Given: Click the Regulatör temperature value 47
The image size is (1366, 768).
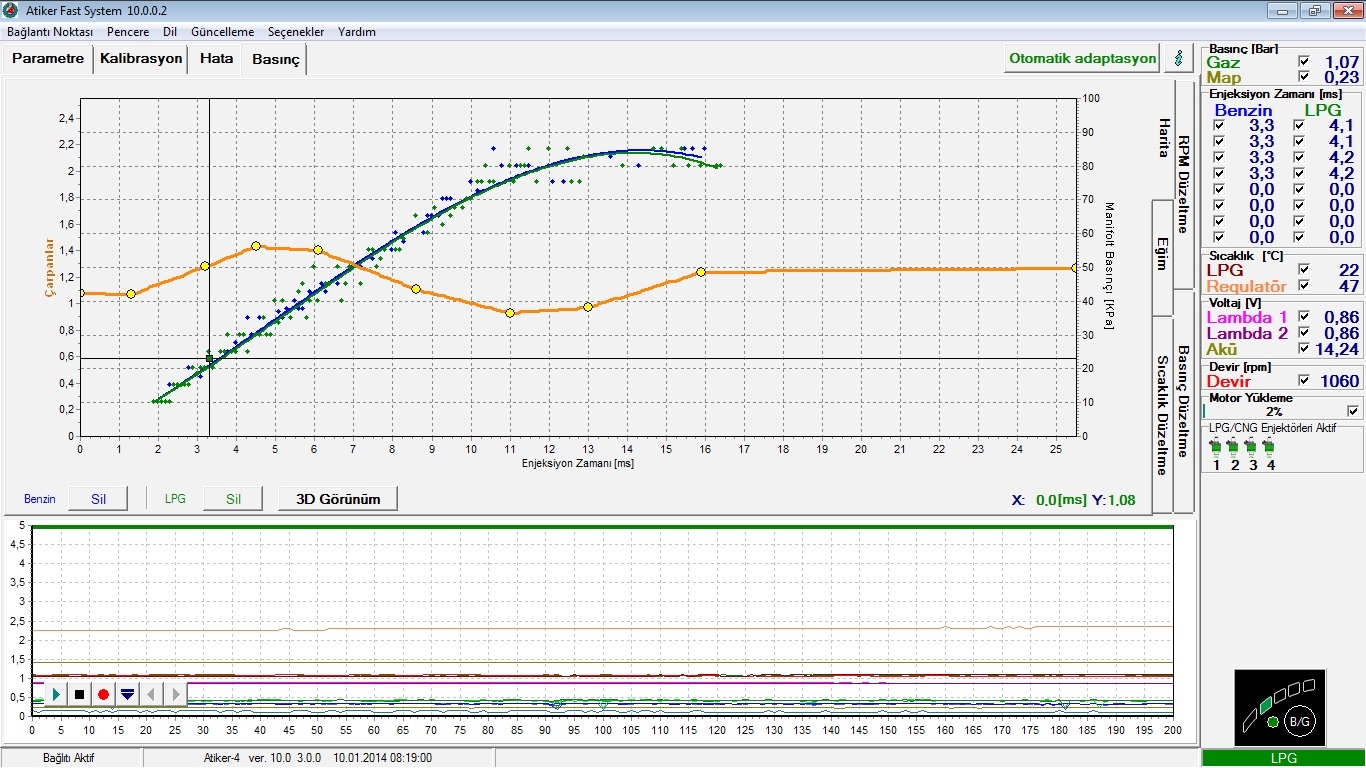Looking at the screenshot, I should [x=1349, y=285].
